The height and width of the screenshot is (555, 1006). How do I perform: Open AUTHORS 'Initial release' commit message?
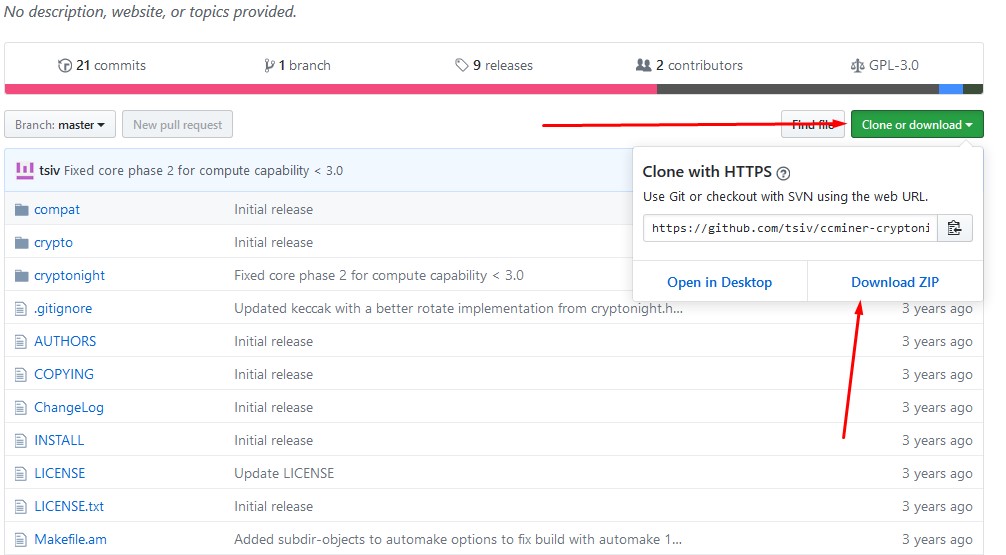273,341
